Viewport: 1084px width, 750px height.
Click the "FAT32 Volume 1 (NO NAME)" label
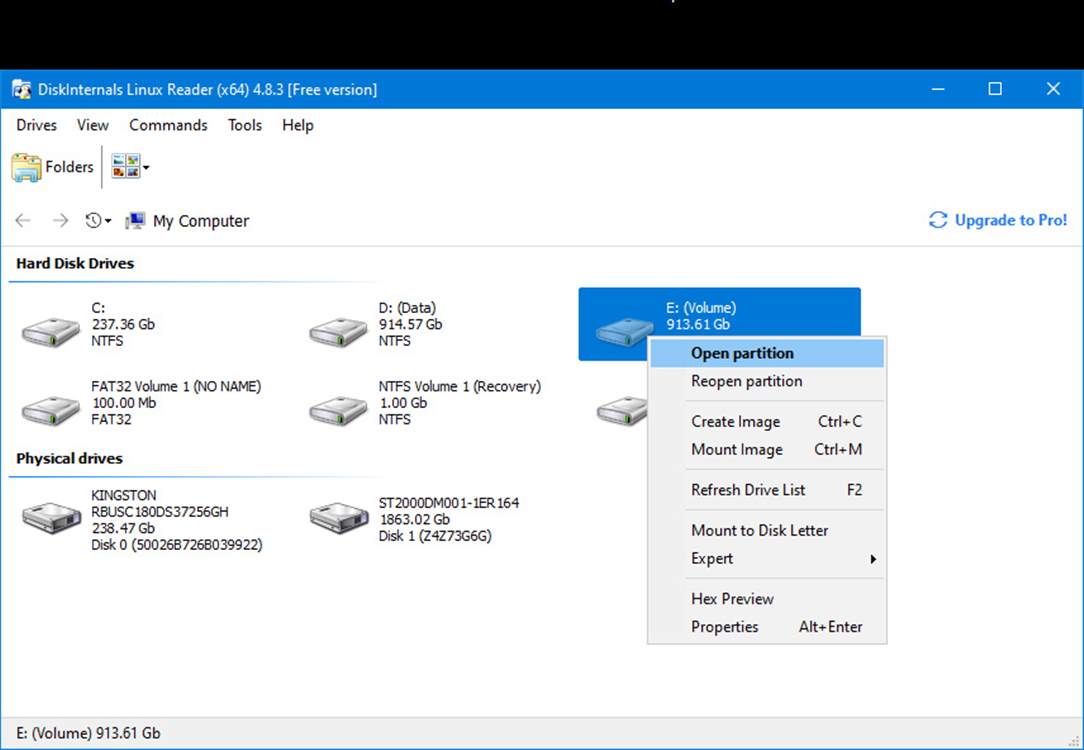coord(176,386)
